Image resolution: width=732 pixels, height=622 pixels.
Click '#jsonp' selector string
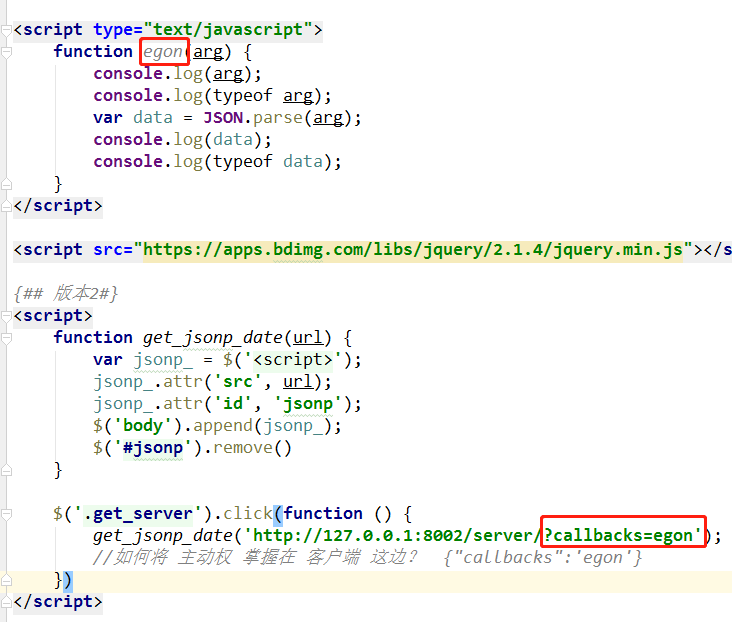(152, 447)
